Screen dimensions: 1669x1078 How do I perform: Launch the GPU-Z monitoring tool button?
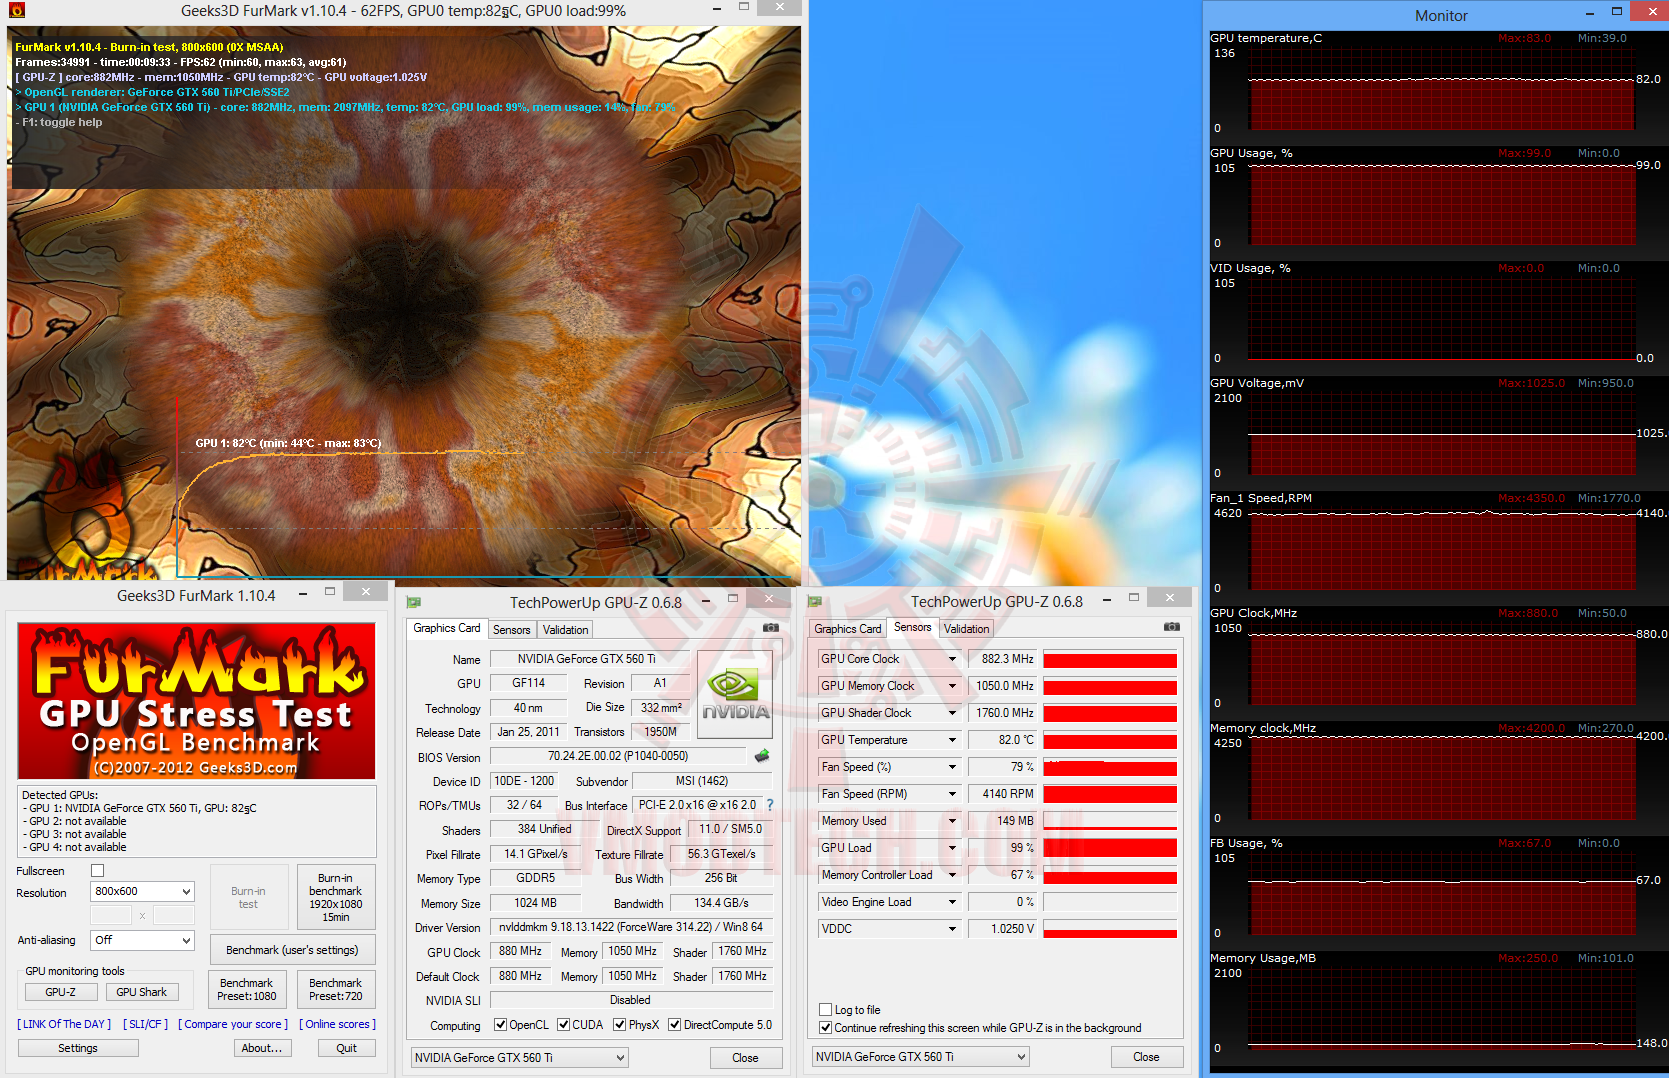61,992
